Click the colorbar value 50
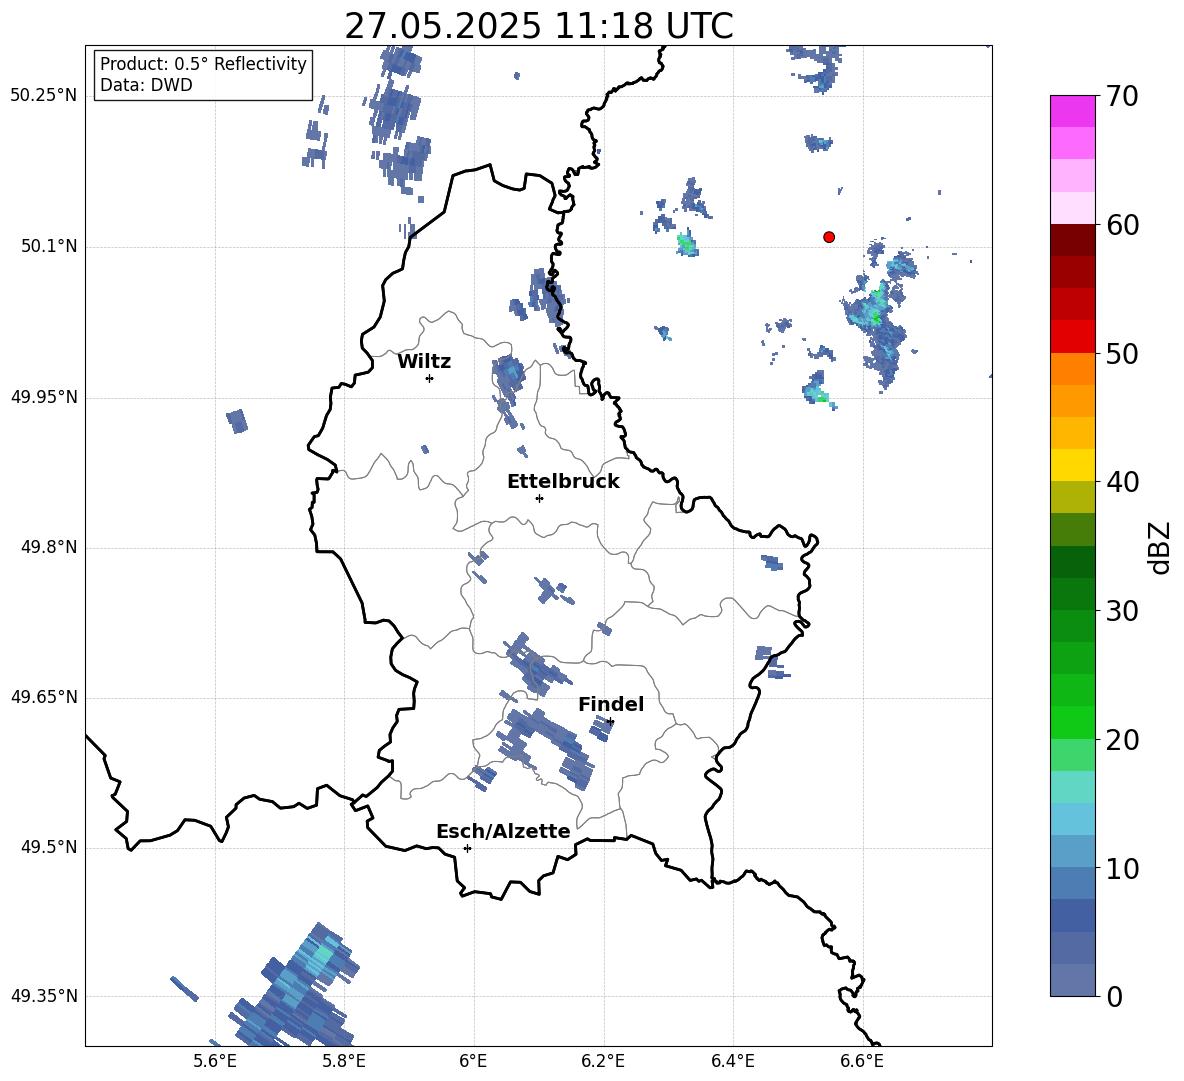Viewport: 1184px width, 1081px height. point(1122,353)
